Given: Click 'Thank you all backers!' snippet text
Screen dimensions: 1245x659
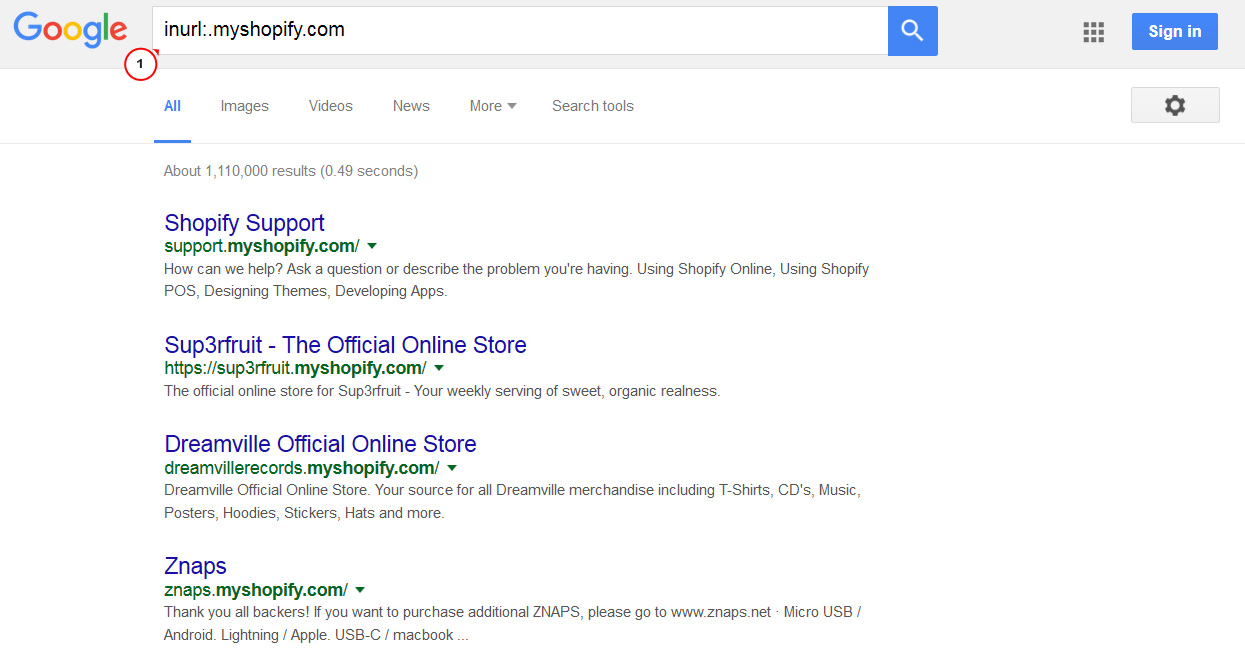Looking at the screenshot, I should coord(512,623).
